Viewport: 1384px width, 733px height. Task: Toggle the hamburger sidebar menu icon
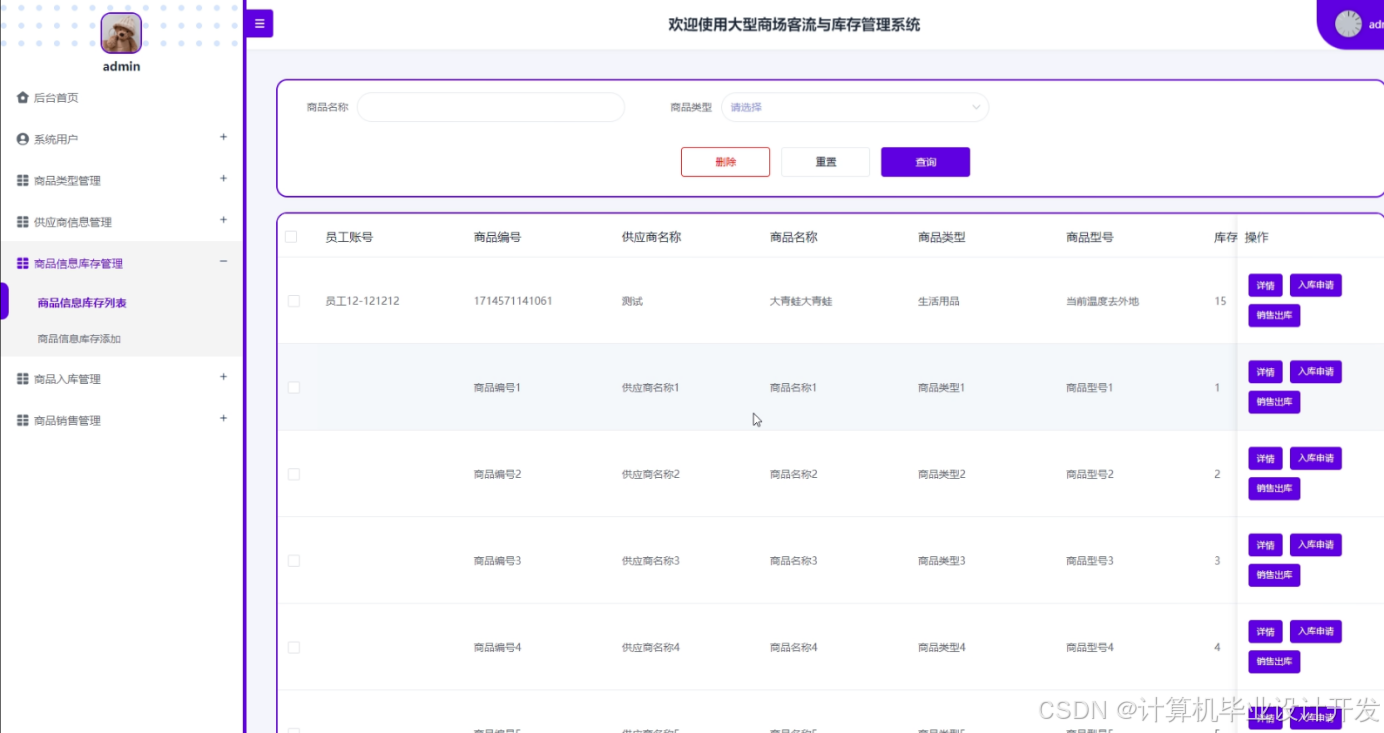click(x=259, y=23)
